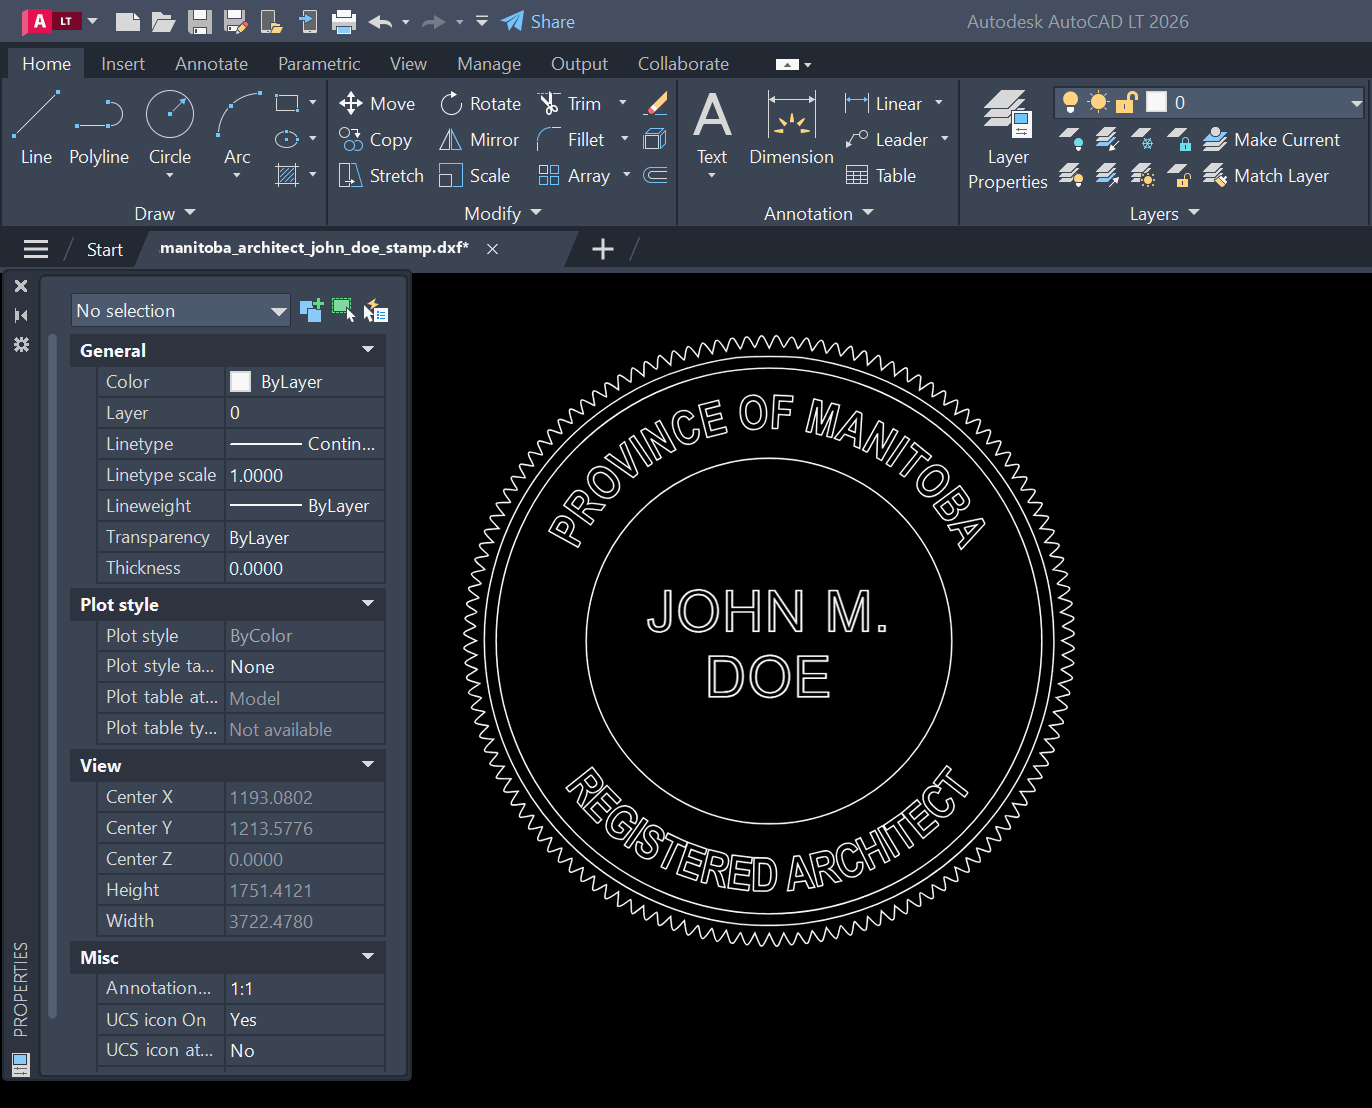Click the Match Layer button

pyautogui.click(x=1266, y=176)
